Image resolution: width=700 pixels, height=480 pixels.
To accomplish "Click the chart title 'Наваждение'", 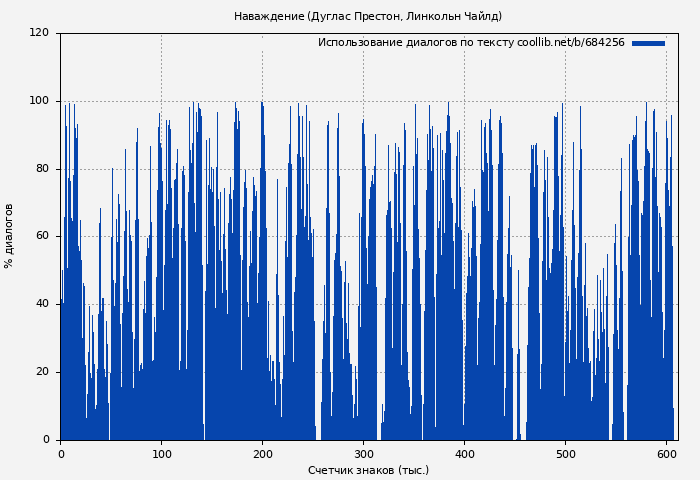I will click(269, 16).
